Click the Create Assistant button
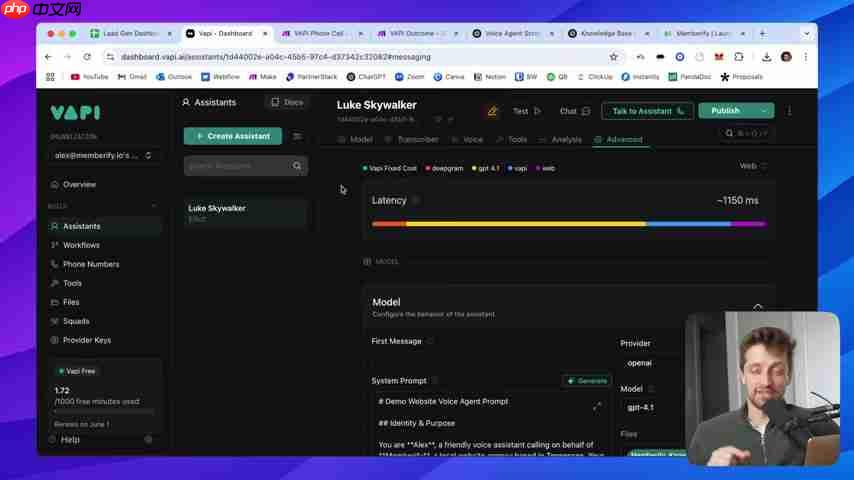 coord(233,136)
